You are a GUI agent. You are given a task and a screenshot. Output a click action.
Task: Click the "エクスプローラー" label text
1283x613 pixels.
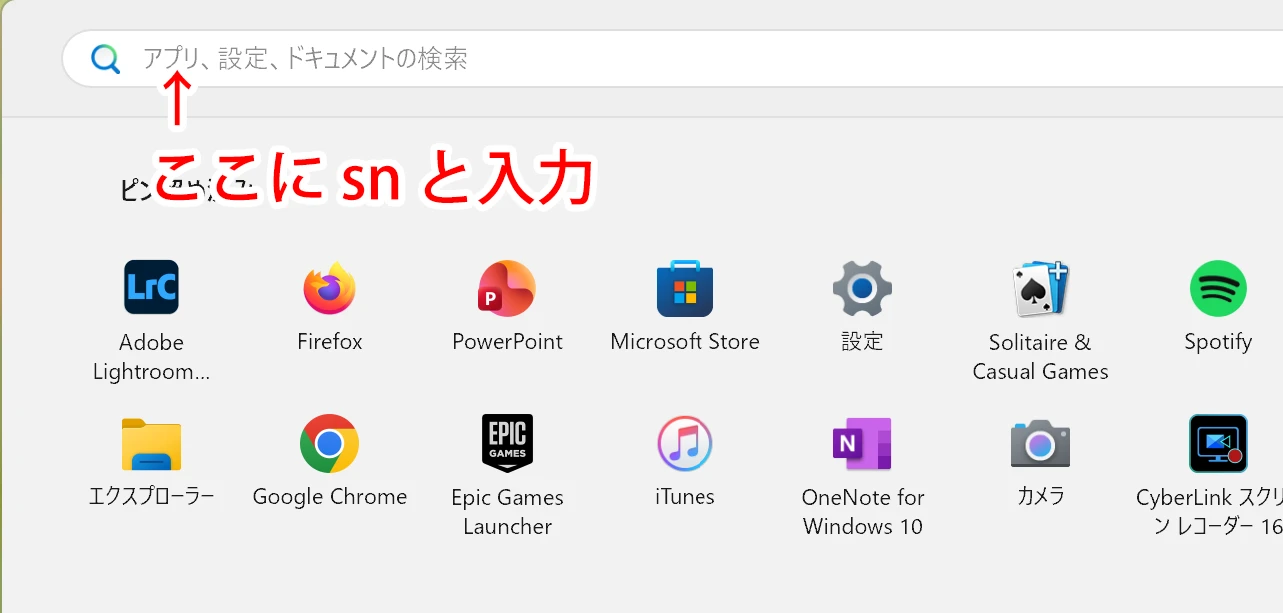point(151,496)
